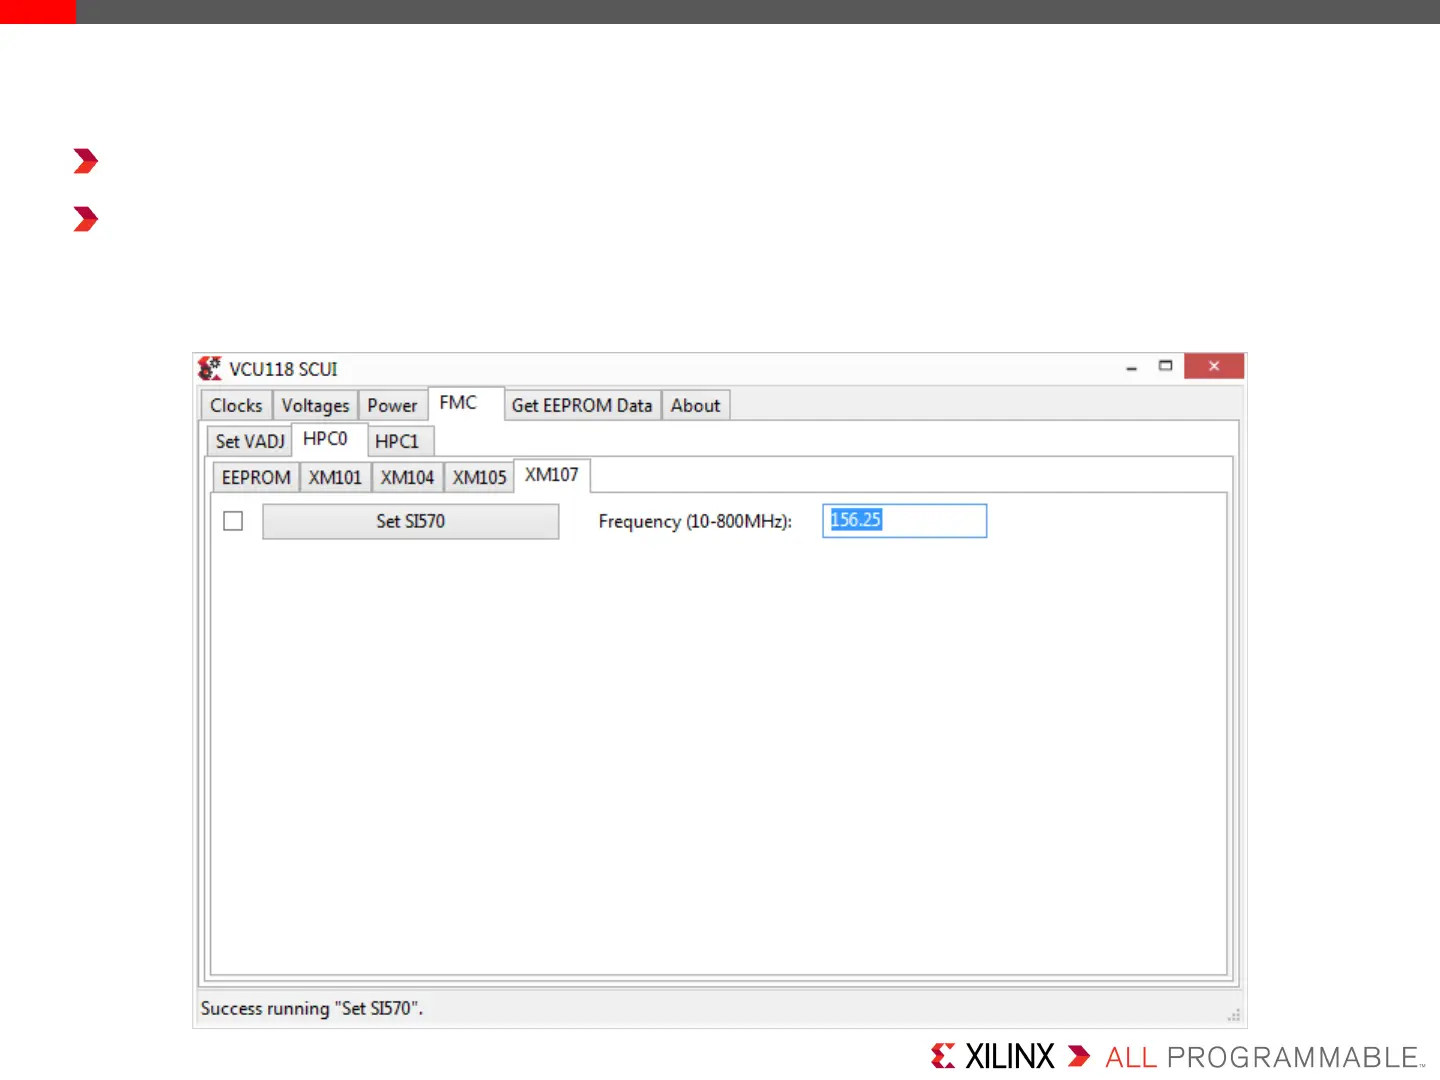Show the About tab
This screenshot has height=1080, width=1440.
(695, 405)
